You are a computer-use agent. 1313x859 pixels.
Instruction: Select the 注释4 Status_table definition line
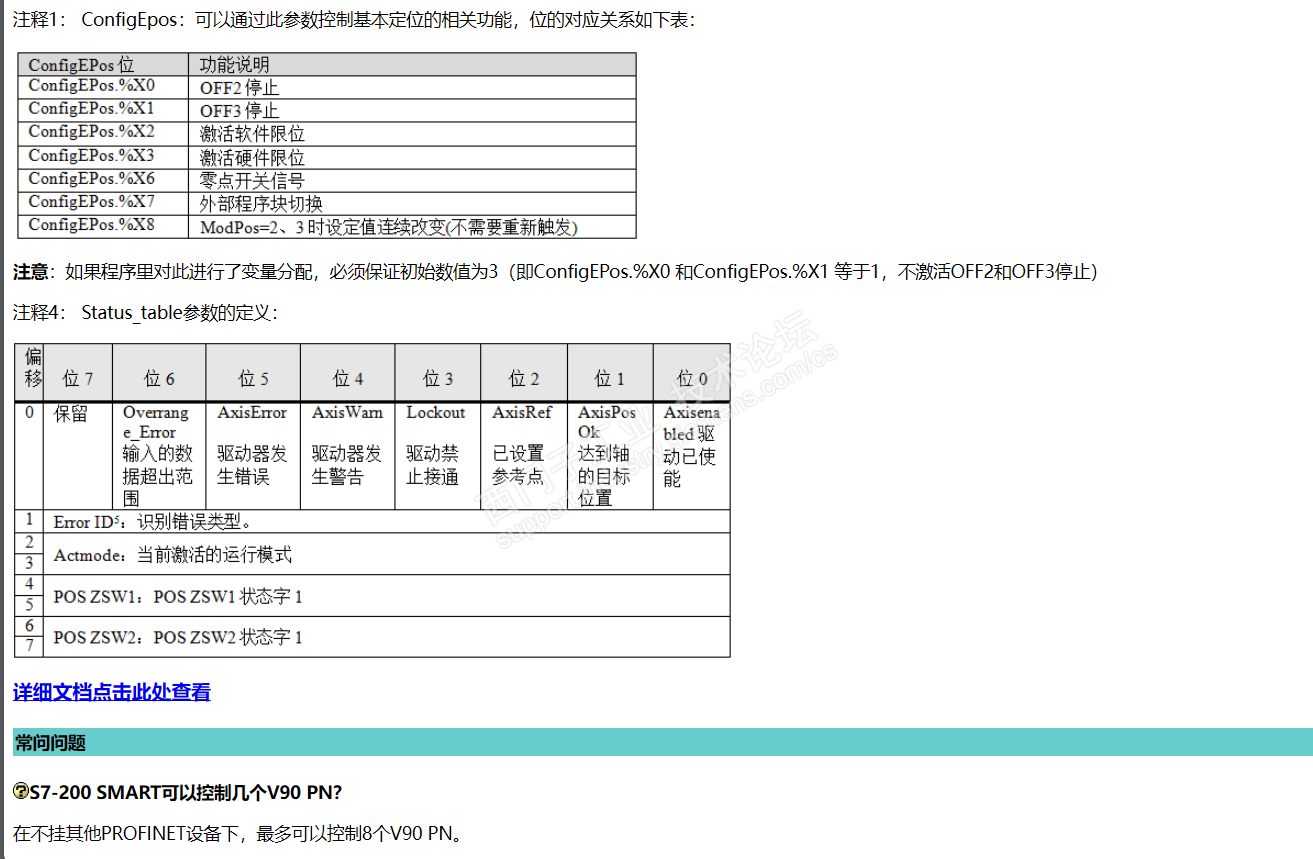coord(145,313)
